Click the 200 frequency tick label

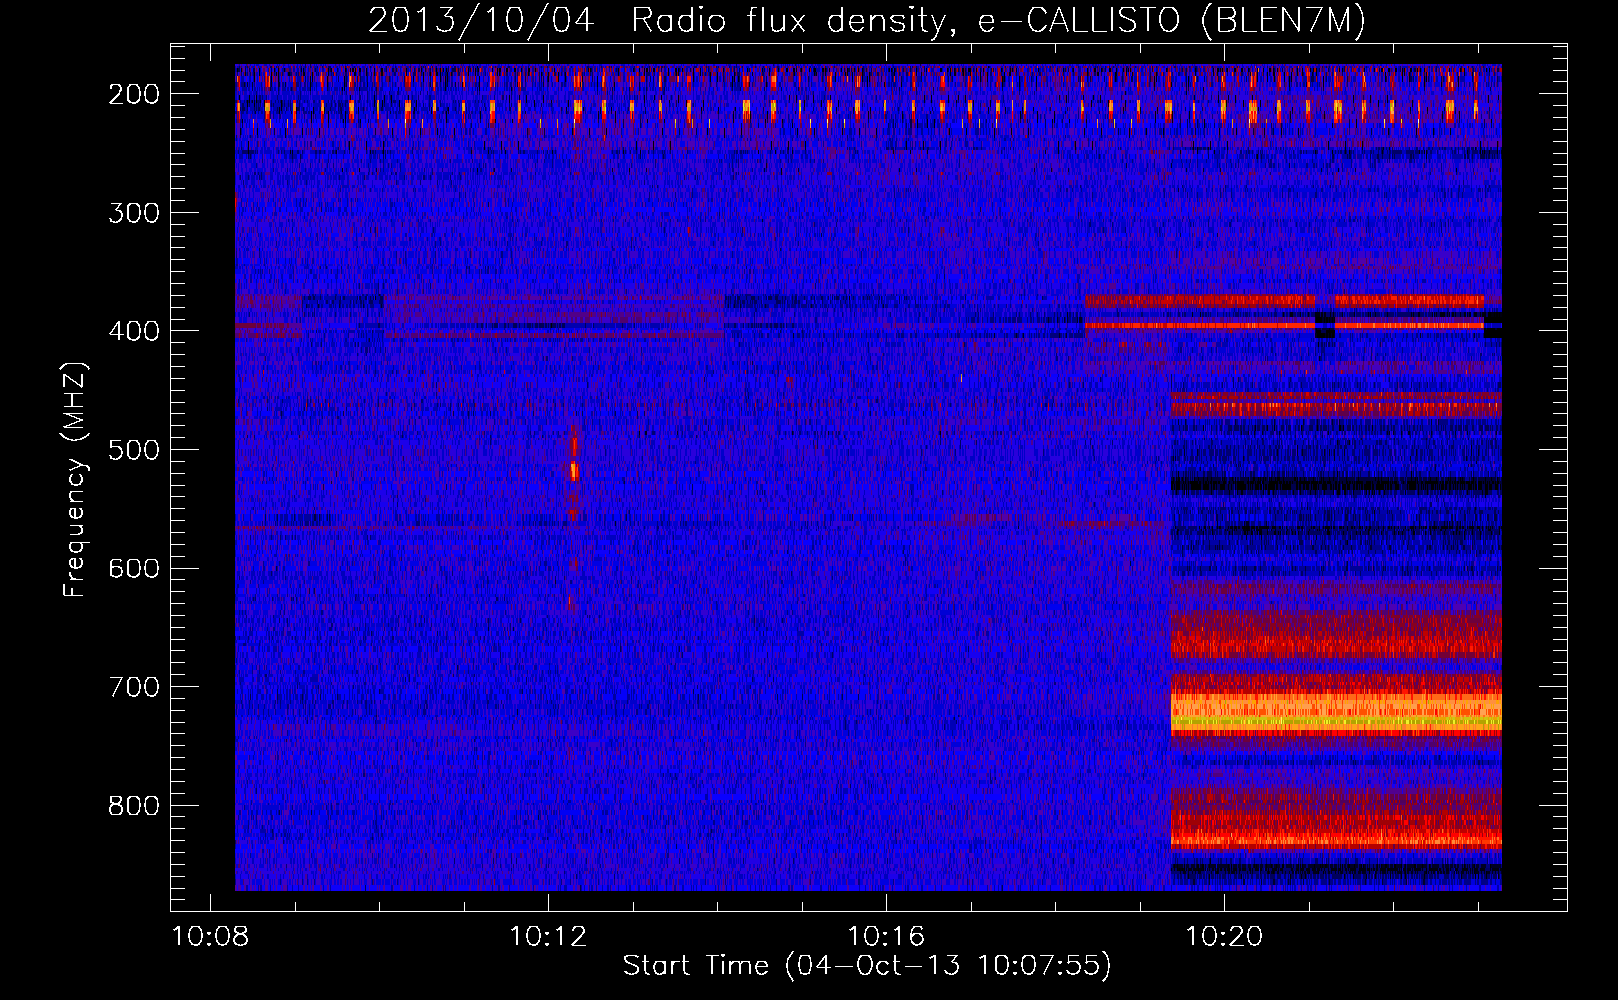coord(134,93)
